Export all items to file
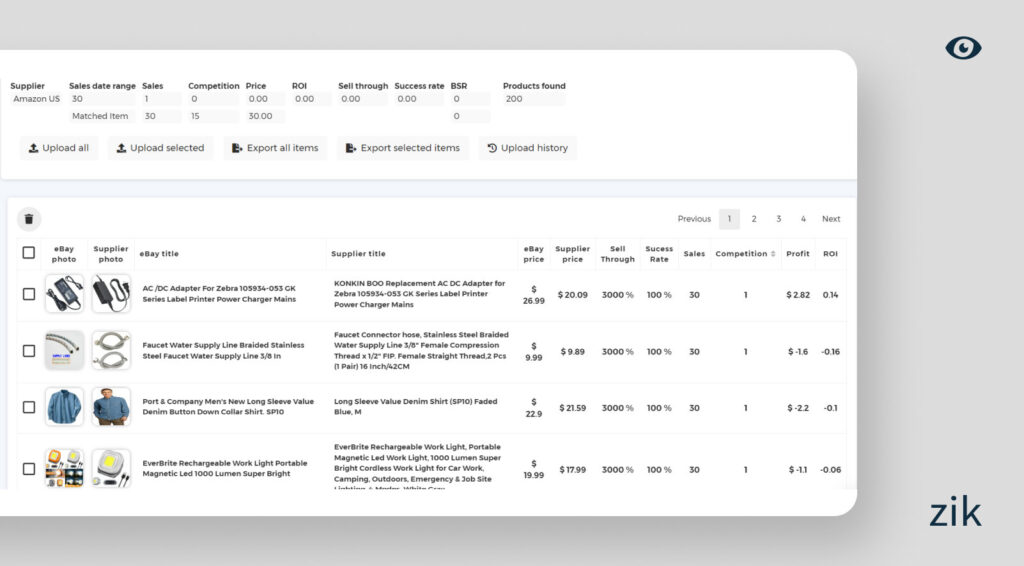The image size is (1024, 566). [x=275, y=148]
